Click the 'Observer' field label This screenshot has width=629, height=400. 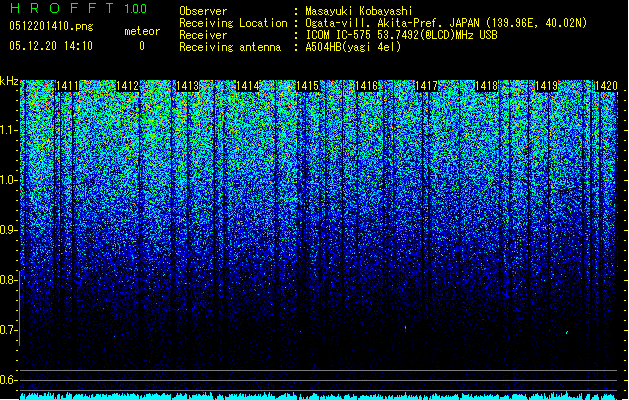[203, 11]
